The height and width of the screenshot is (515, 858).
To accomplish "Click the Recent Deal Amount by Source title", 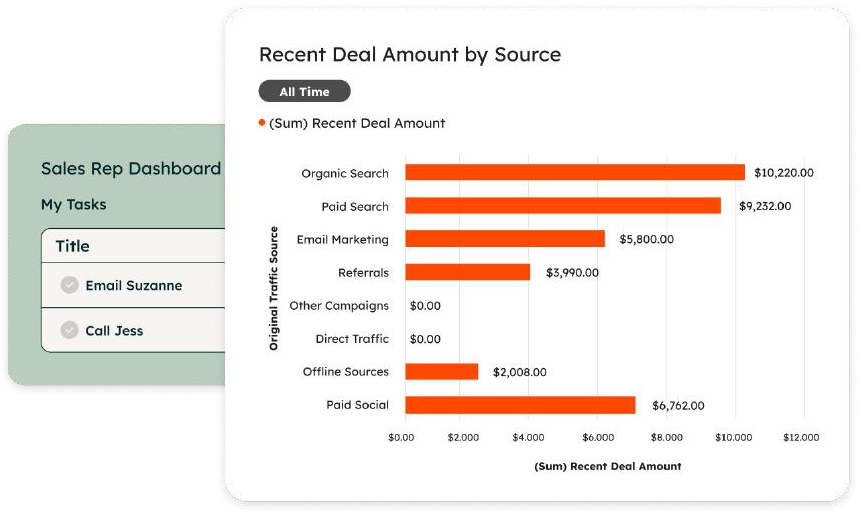I will tap(409, 54).
